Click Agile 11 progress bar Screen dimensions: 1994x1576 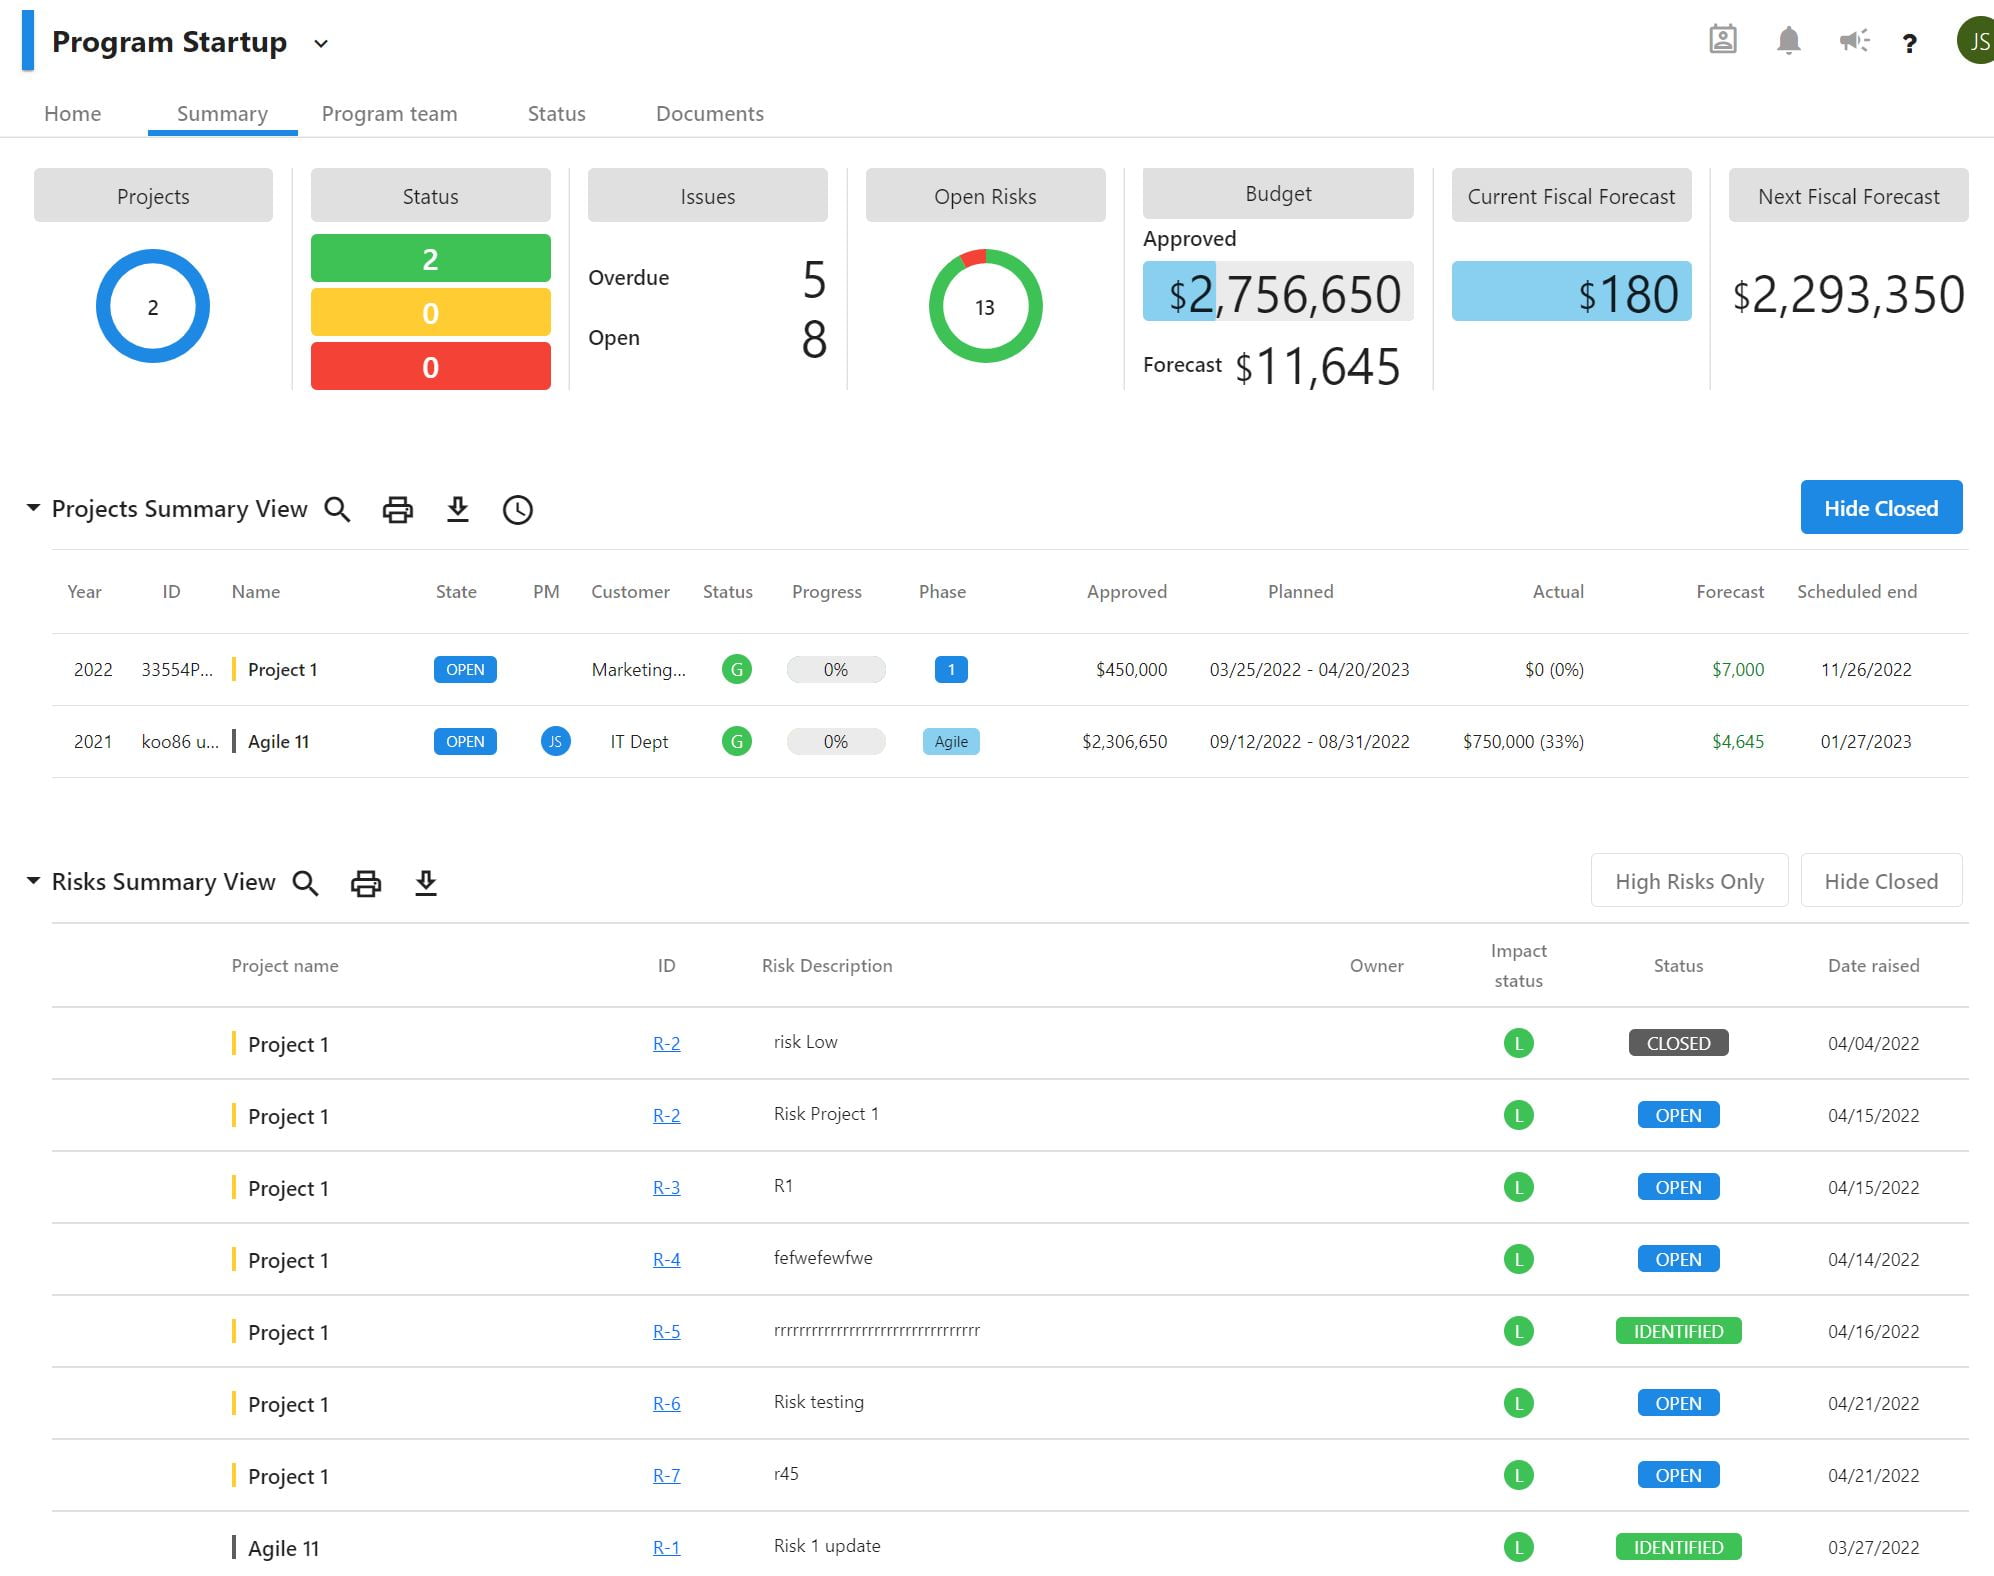pos(835,741)
